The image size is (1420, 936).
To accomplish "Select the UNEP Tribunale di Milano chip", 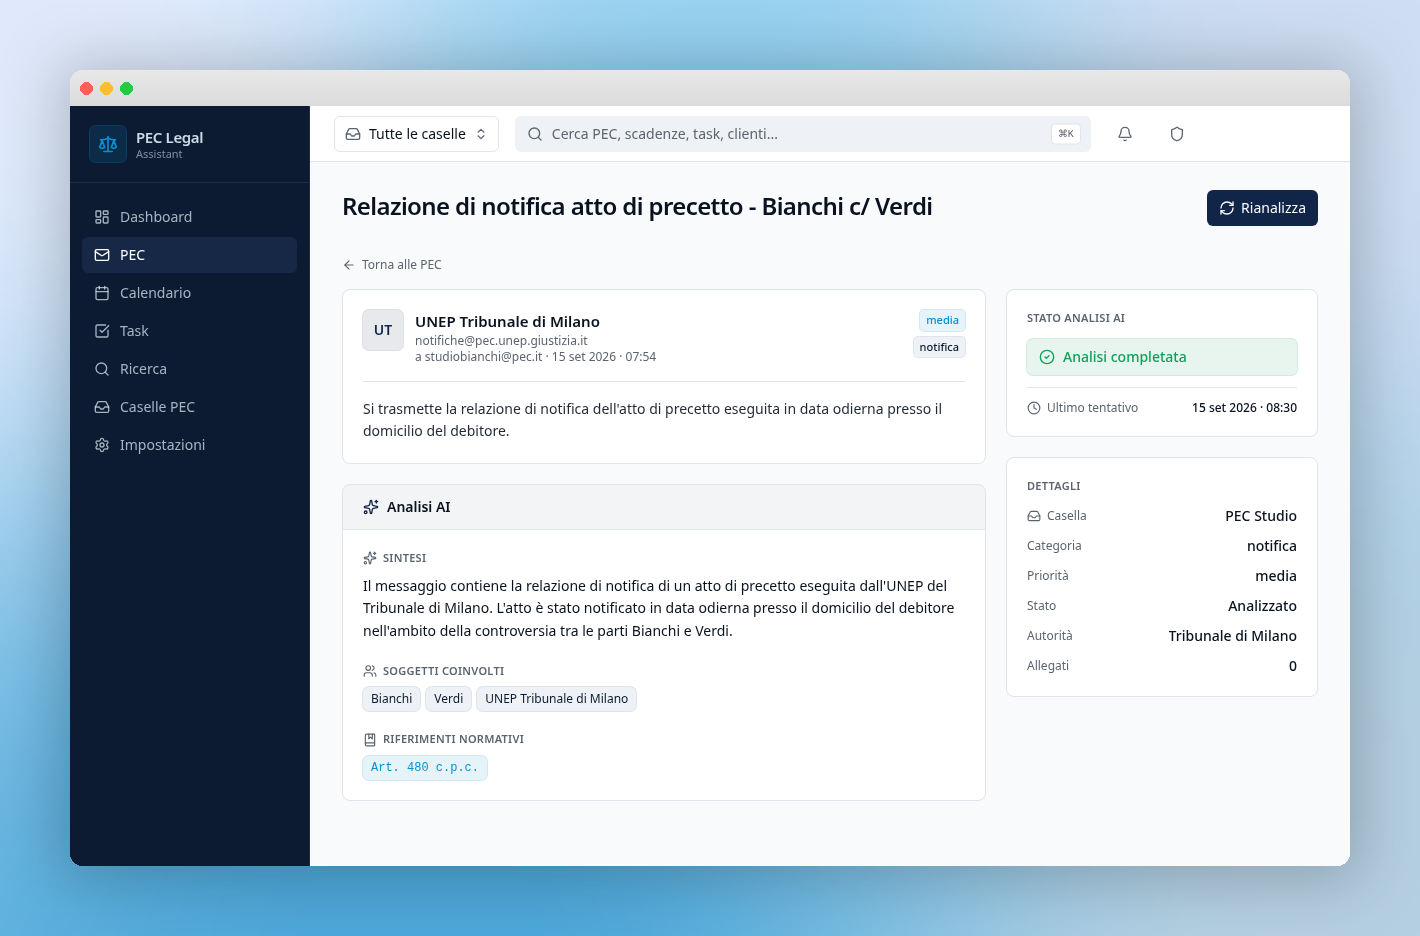I will pos(556,699).
